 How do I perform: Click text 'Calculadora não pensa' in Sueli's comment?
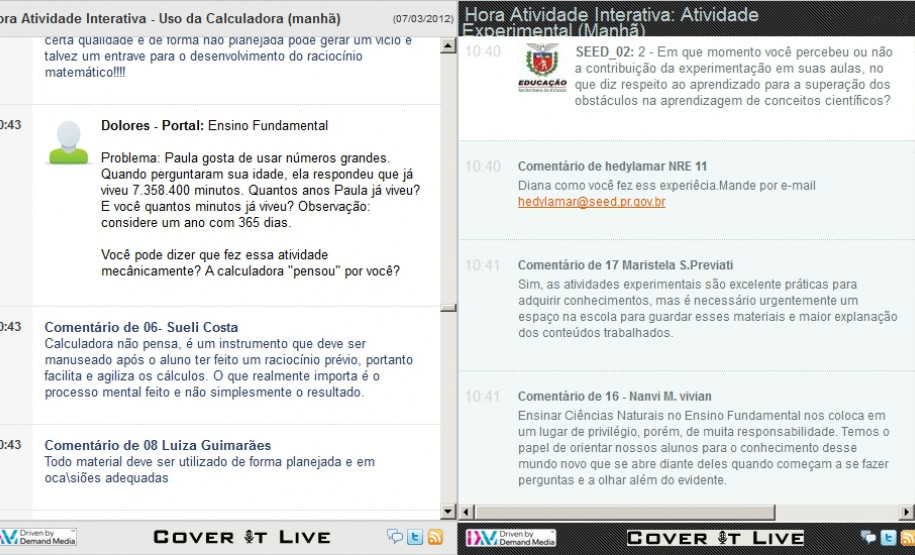110,344
